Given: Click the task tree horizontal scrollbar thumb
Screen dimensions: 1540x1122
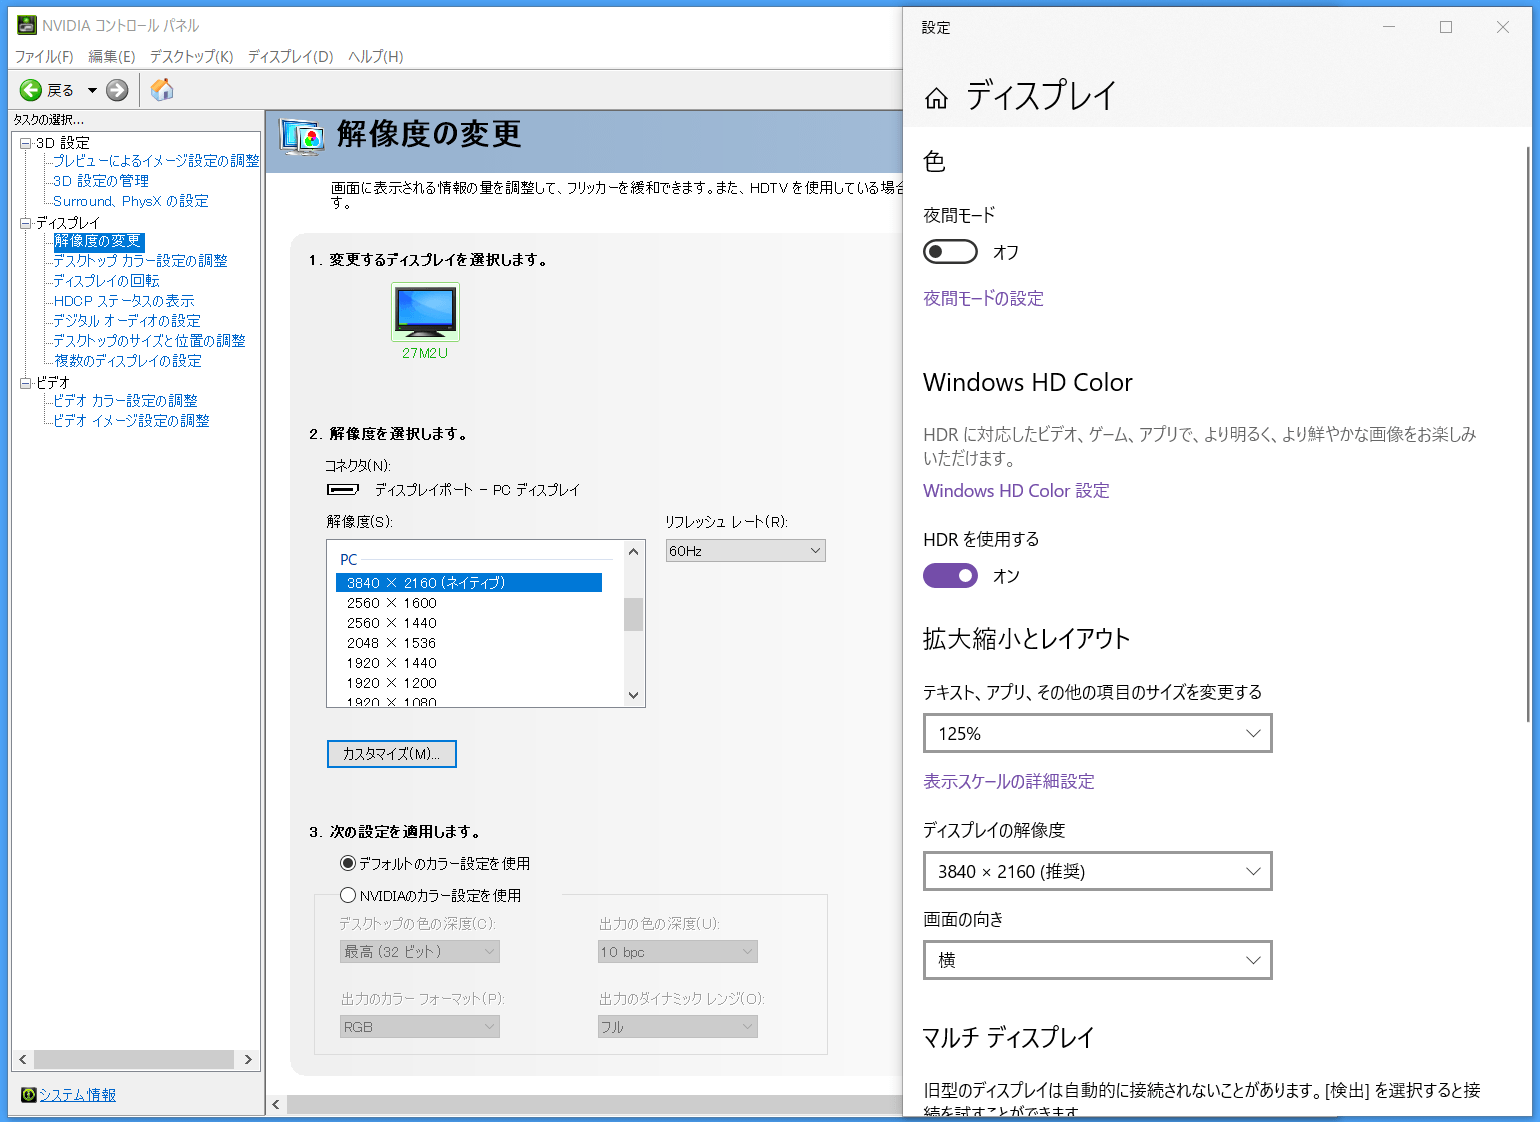Looking at the screenshot, I should [134, 1059].
